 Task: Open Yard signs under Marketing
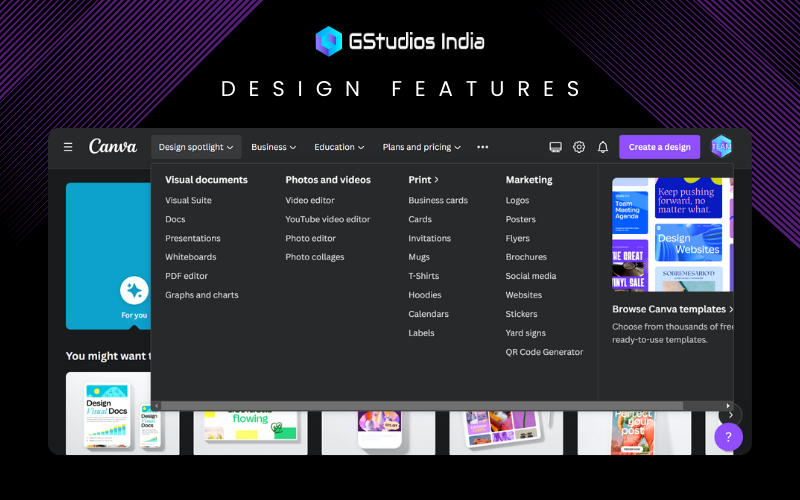click(526, 333)
